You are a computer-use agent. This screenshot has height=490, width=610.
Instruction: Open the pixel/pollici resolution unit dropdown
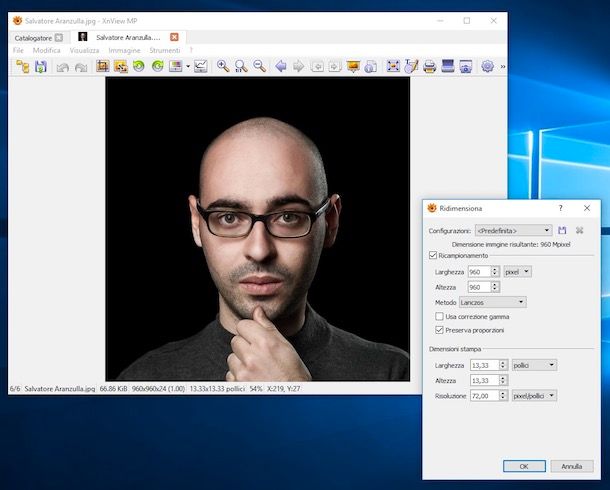pos(533,396)
